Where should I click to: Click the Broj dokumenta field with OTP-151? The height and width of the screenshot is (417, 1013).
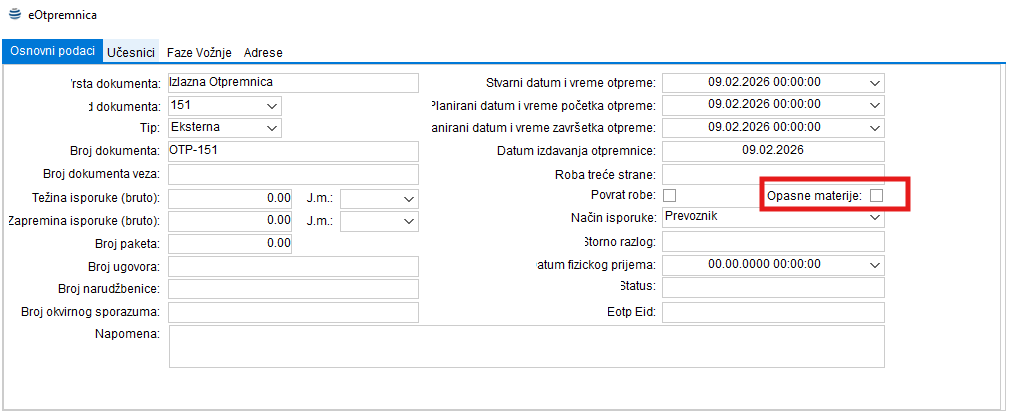pos(292,151)
